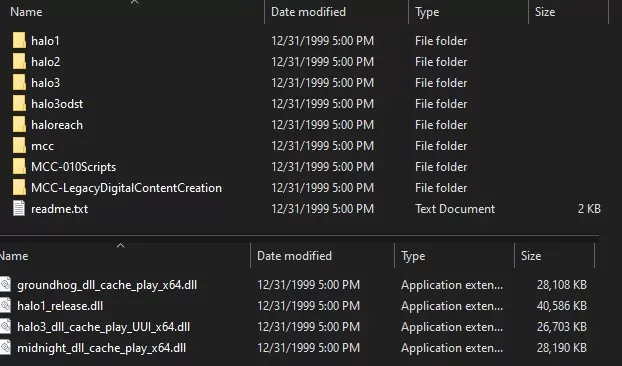
Task: Sort upper list by Type column
Action: point(427,12)
